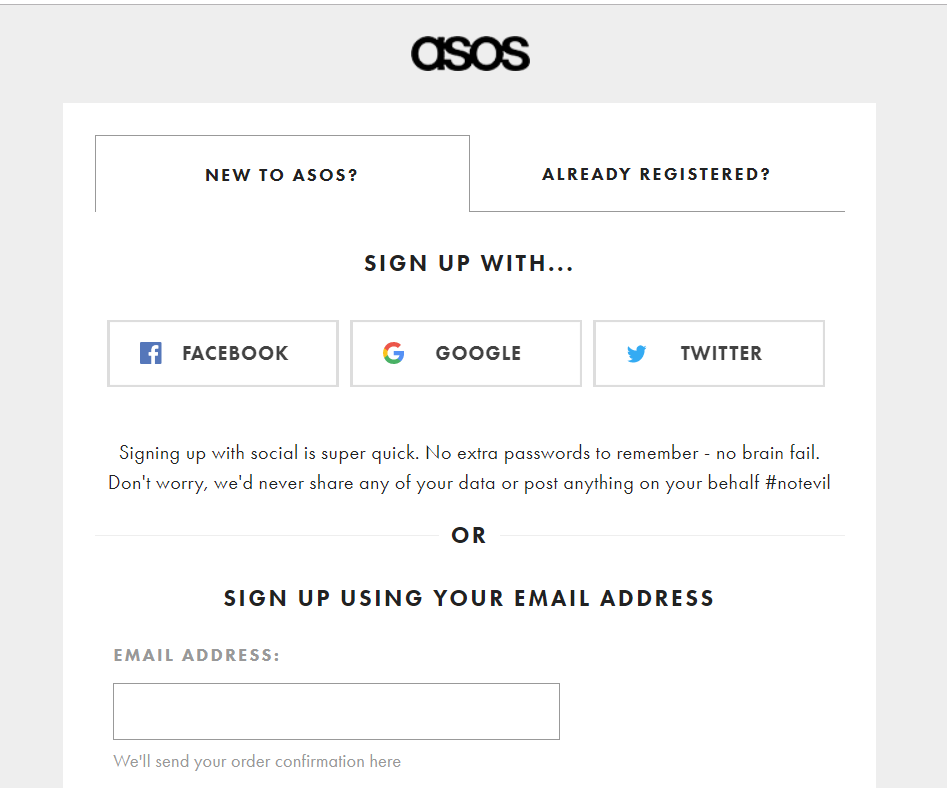Click the order confirmation hint text

254,761
